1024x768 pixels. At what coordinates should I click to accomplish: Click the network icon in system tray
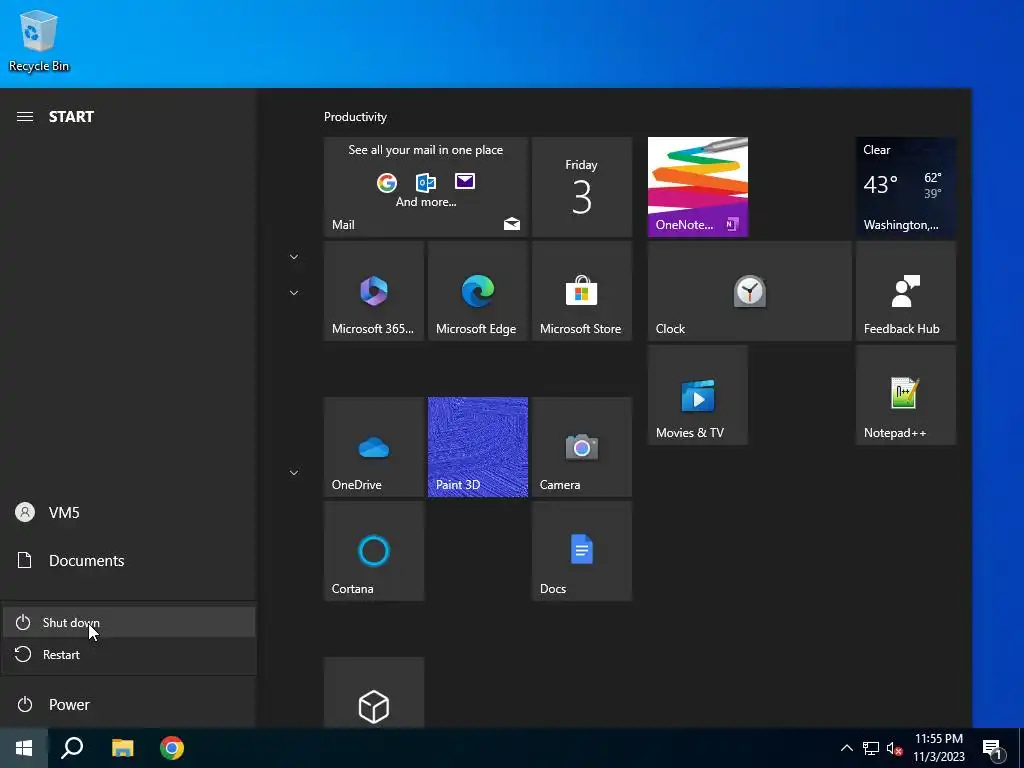(871, 748)
